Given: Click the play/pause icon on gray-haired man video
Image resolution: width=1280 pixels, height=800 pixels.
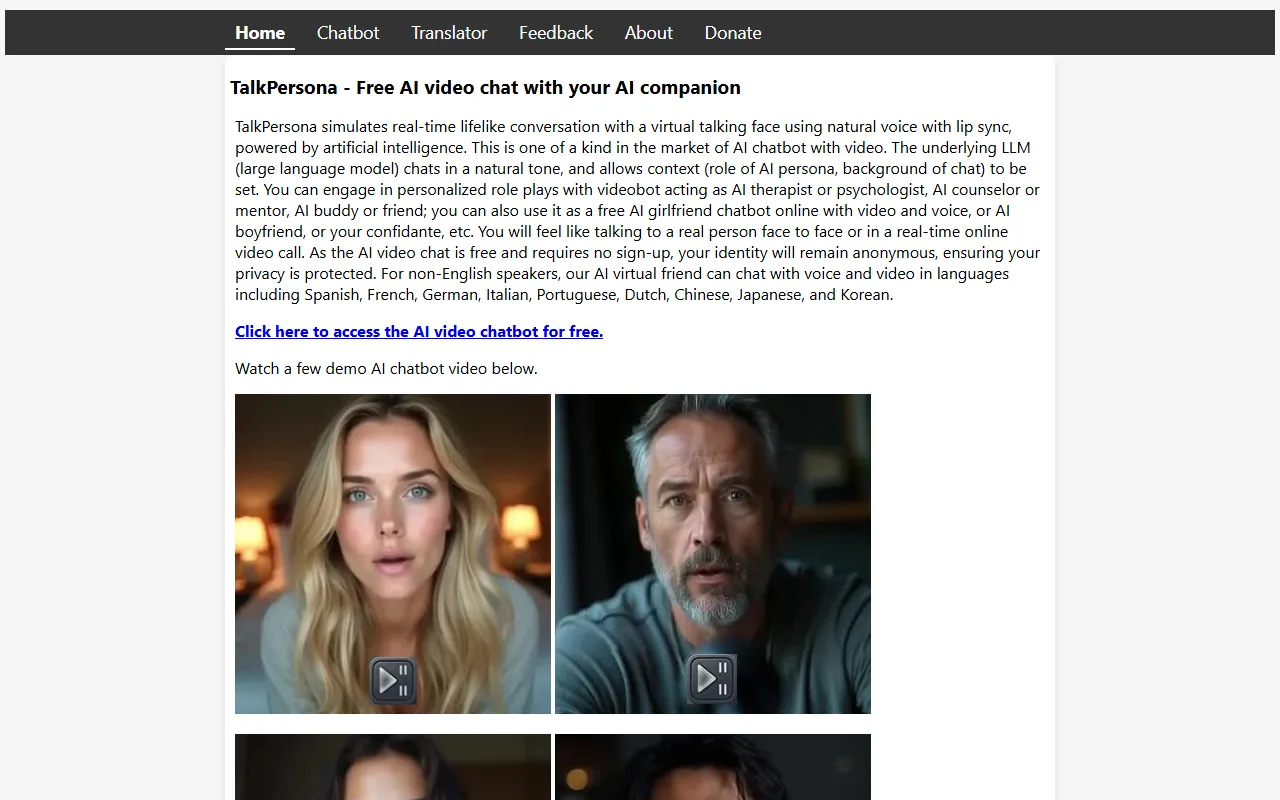Looking at the screenshot, I should click(712, 679).
